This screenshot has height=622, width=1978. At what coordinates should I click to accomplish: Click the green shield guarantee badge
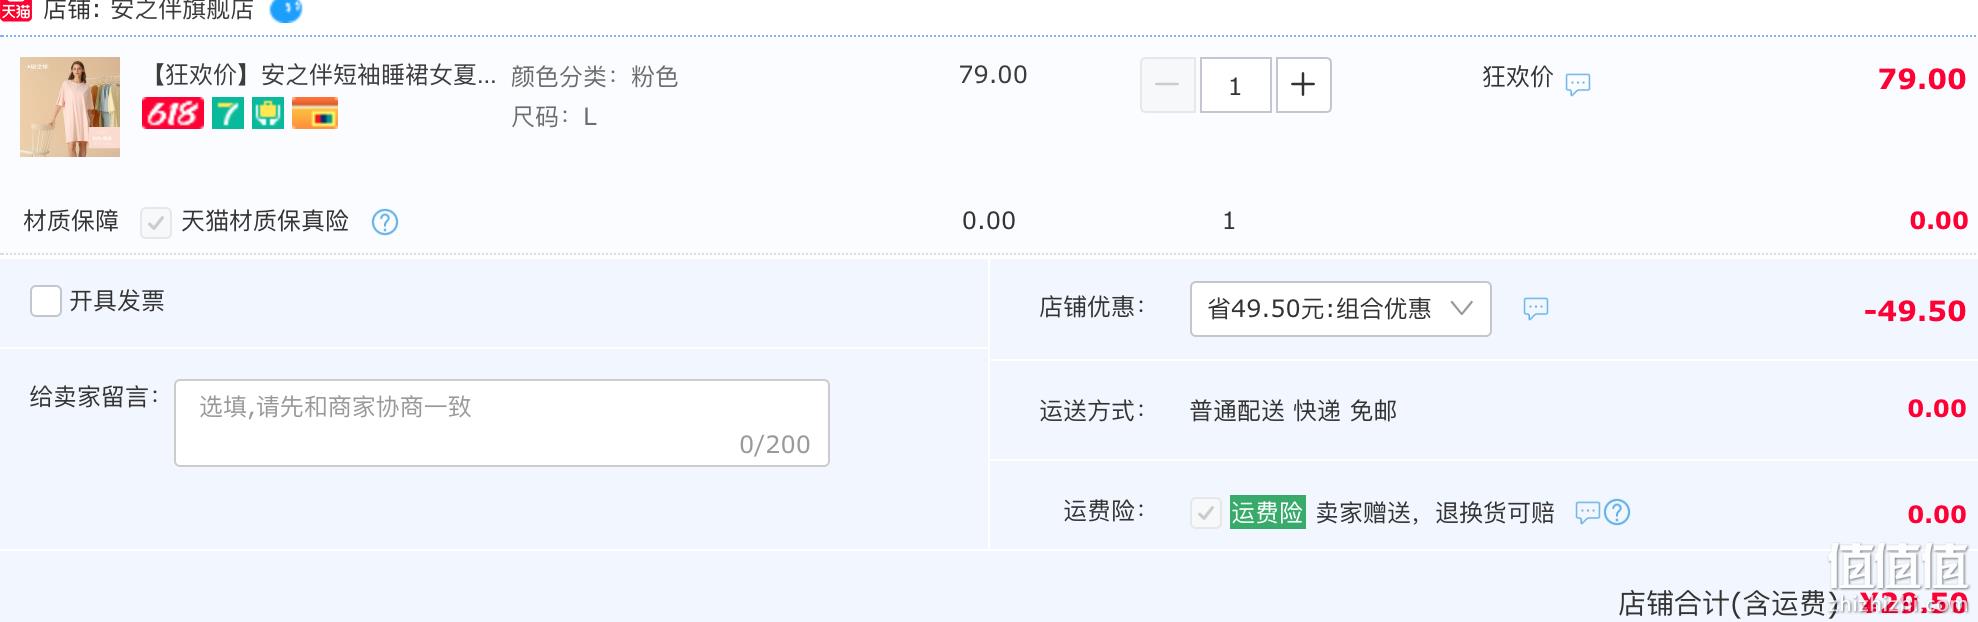[268, 113]
